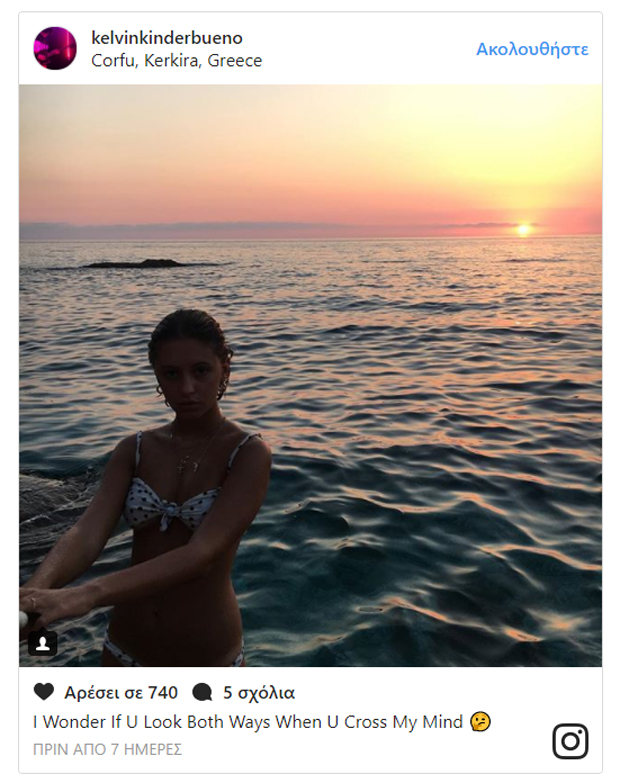Click the kelvinkinderbueno profile avatar
Screen dimensions: 620x783
[55, 48]
